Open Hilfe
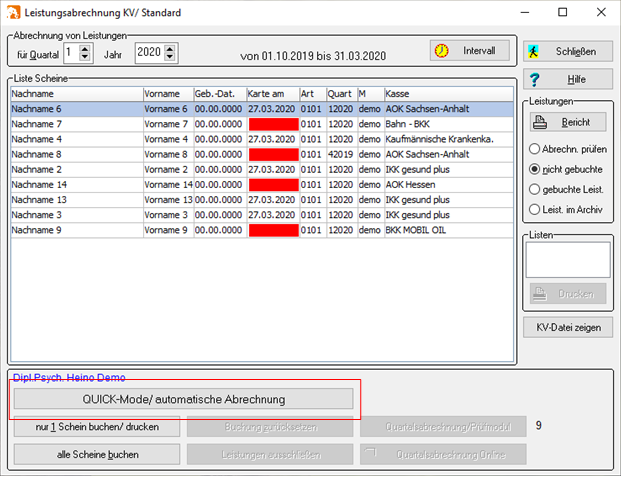This screenshot has width=623, height=478. 568,79
